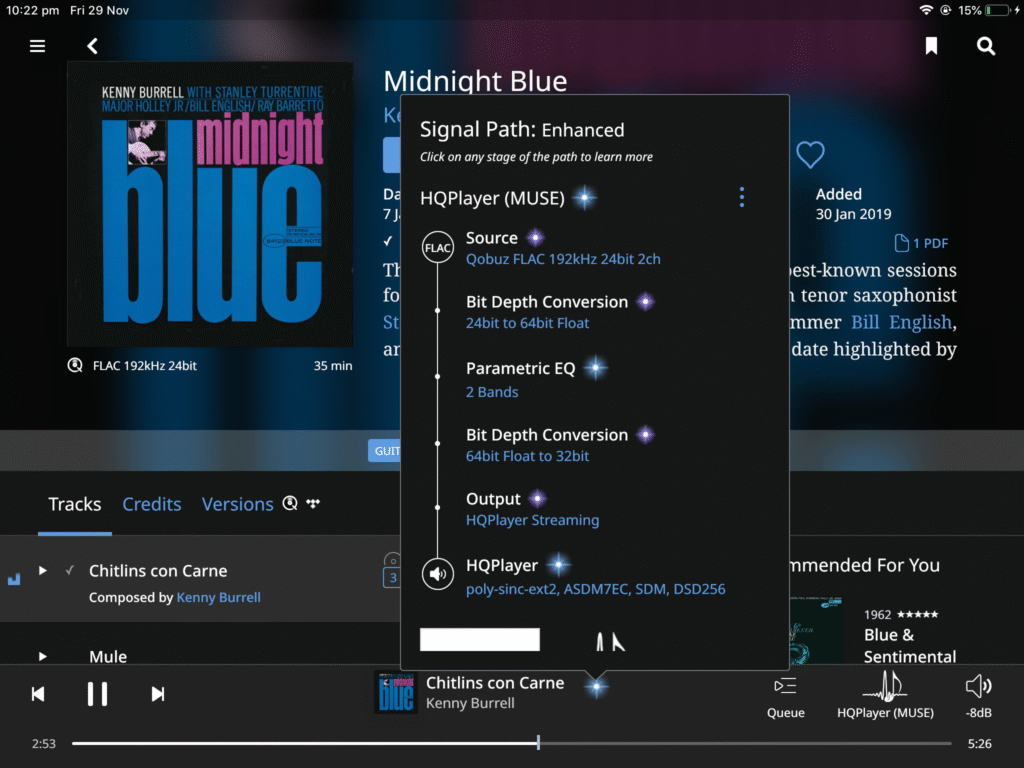Open Qobuz FLAC 192kHz 24bit 2ch details
The height and width of the screenshot is (768, 1024).
point(563,259)
